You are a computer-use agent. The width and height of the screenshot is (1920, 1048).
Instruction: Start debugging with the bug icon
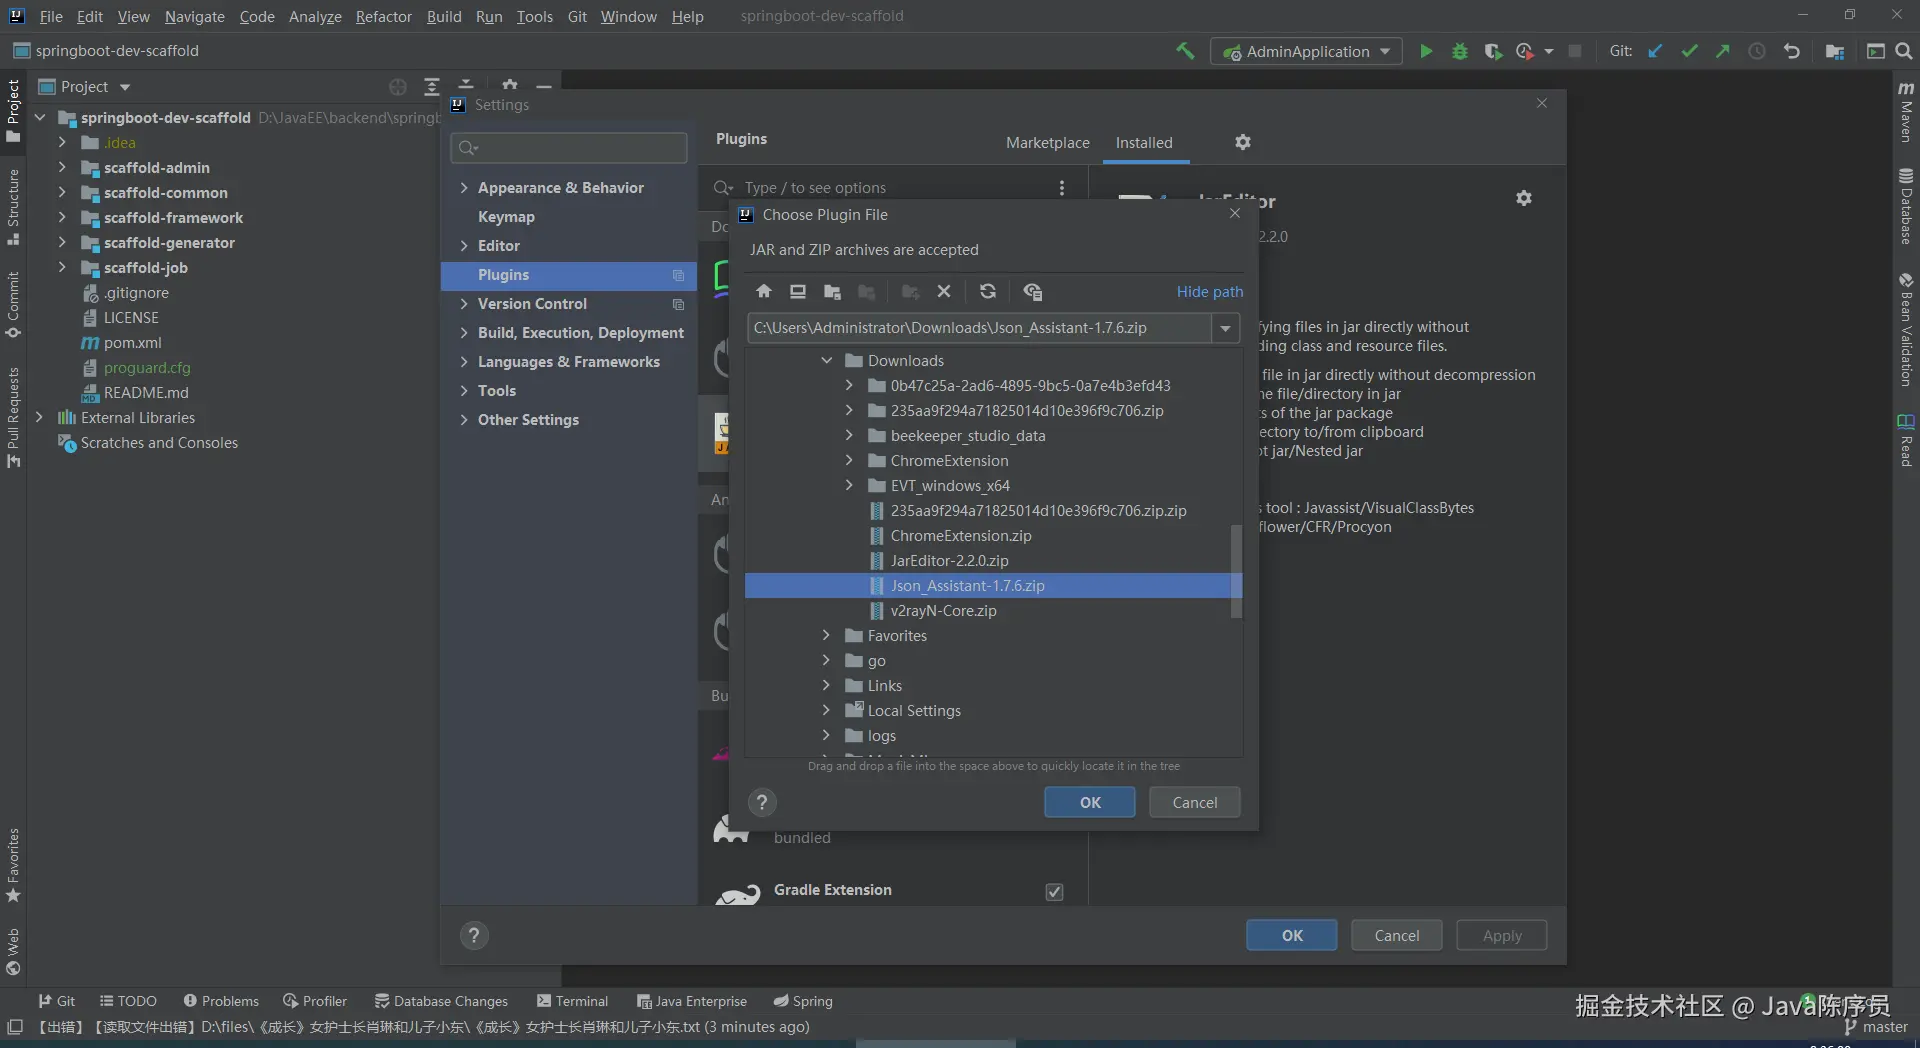tap(1460, 51)
